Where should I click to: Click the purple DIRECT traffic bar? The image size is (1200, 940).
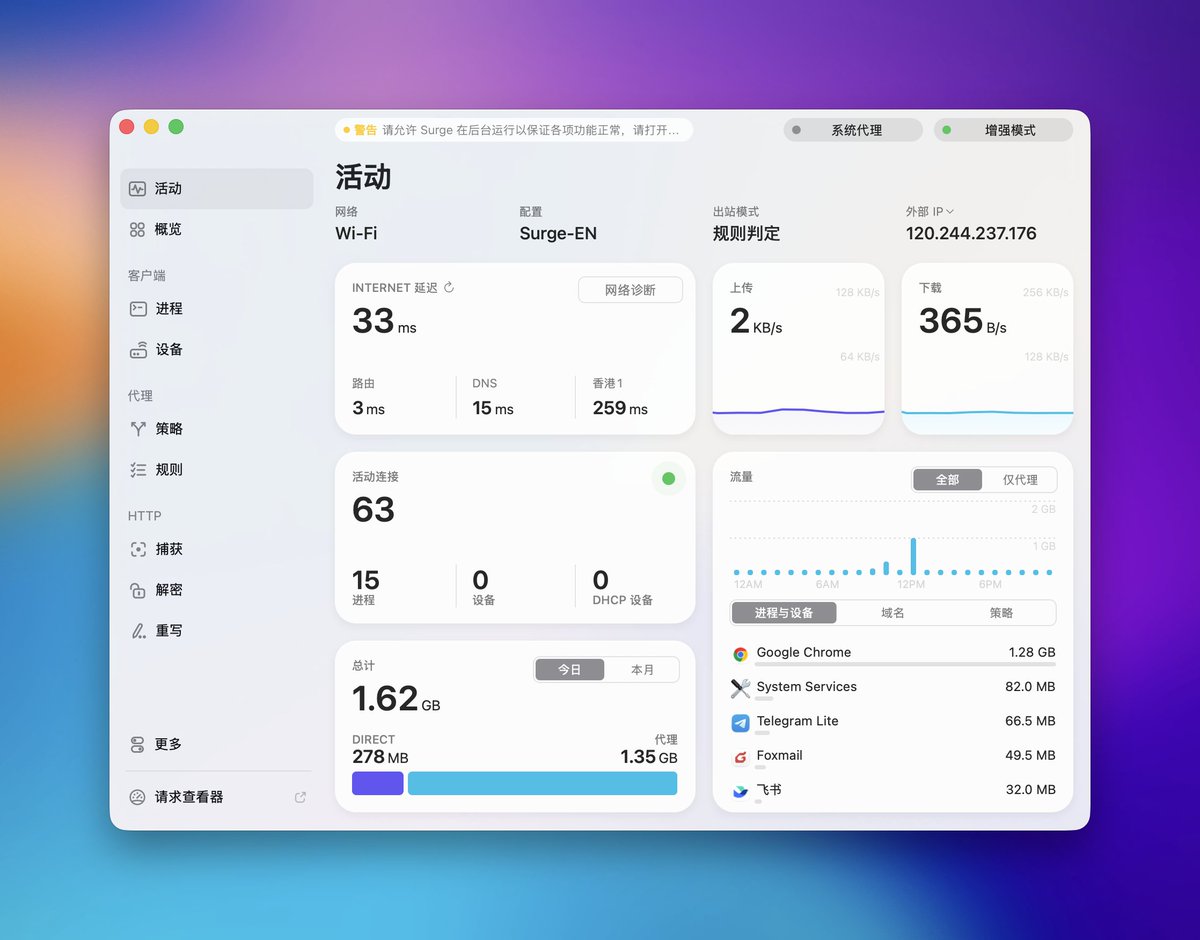click(x=377, y=783)
